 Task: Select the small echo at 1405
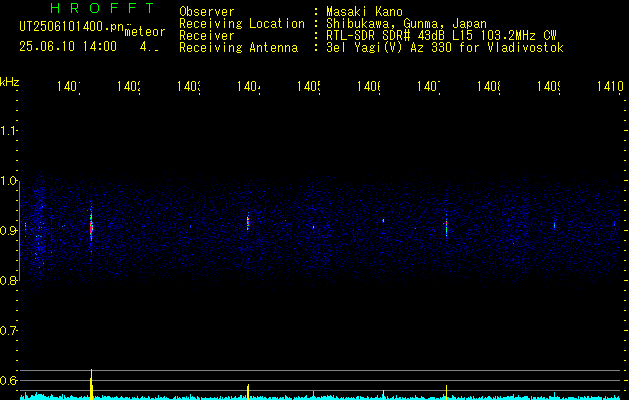(x=314, y=227)
